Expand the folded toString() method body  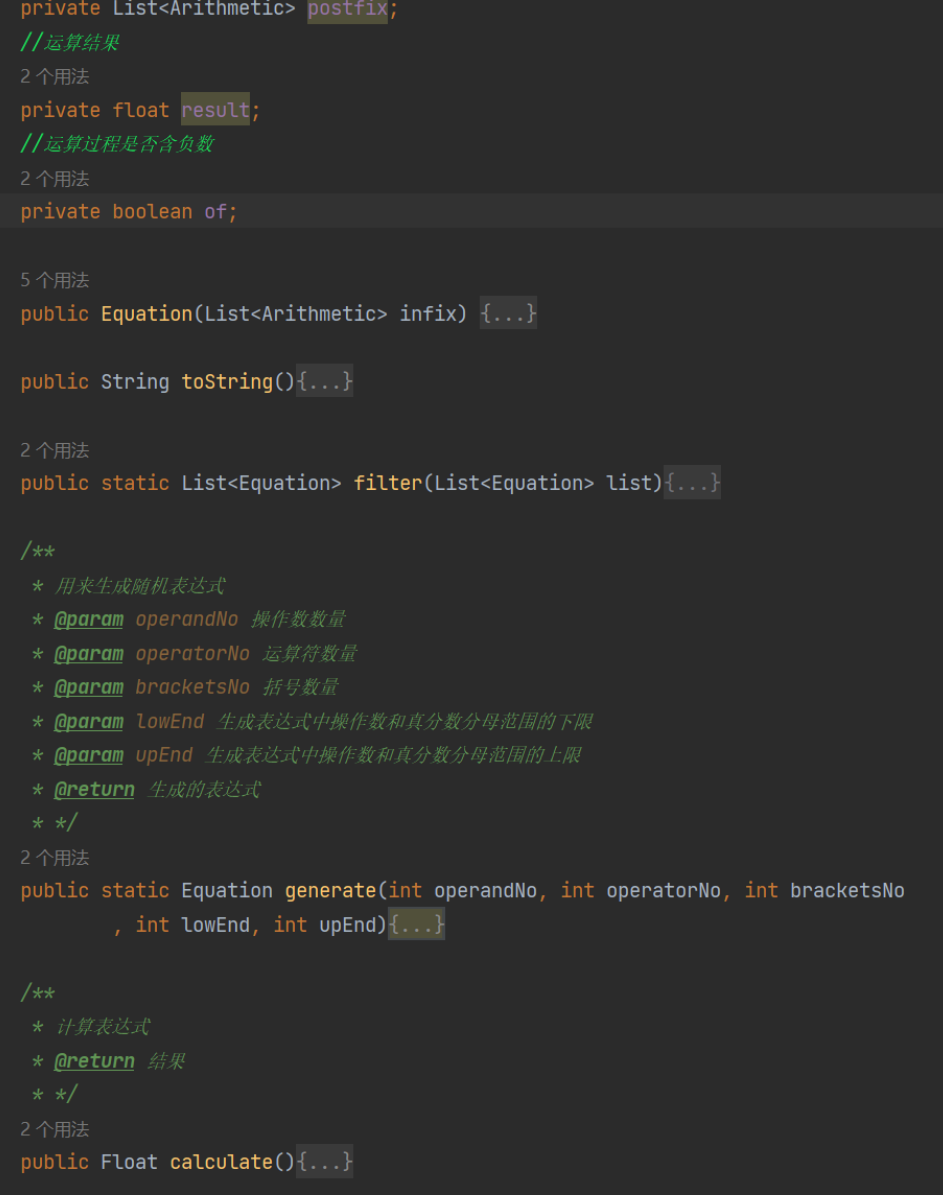(x=324, y=382)
